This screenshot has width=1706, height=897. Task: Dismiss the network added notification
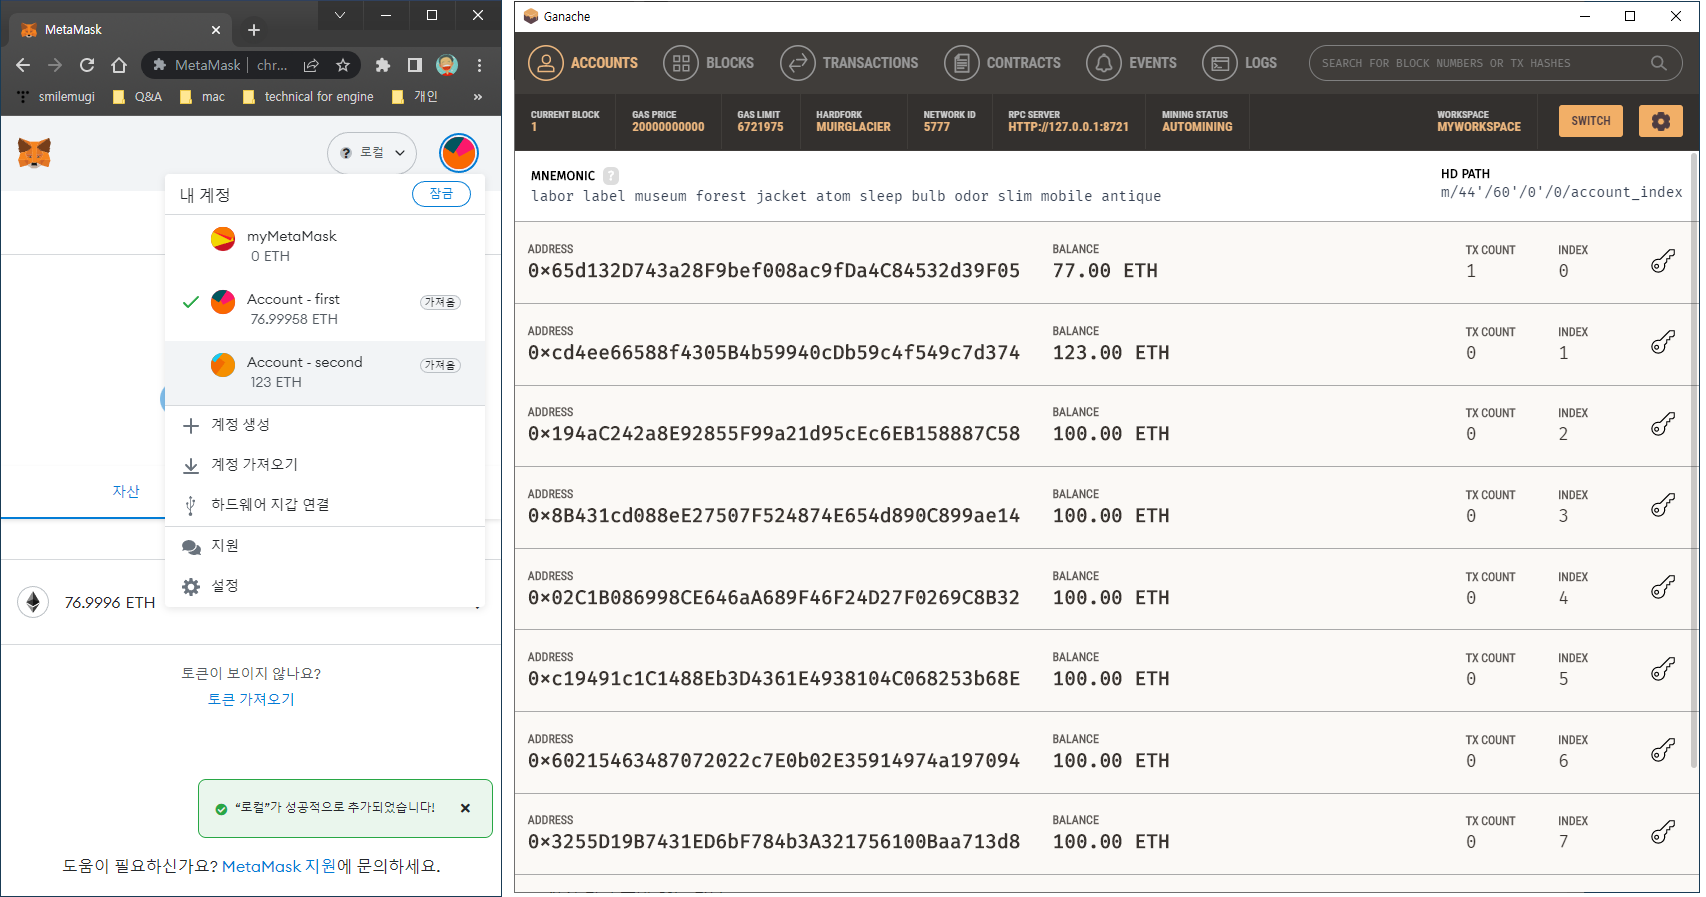(465, 808)
